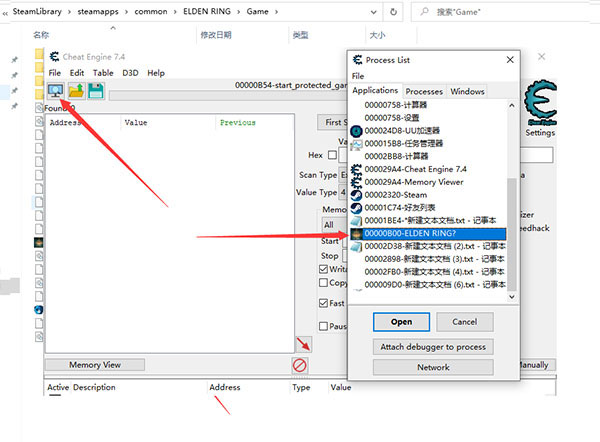Screen dimensions: 600x442
Task: Click the Open Process computer icon
Action: (54, 91)
